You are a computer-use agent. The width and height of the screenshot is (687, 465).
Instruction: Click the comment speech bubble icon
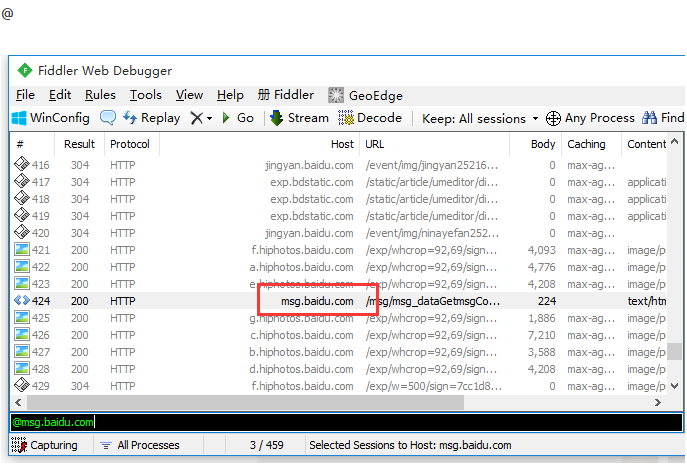108,118
